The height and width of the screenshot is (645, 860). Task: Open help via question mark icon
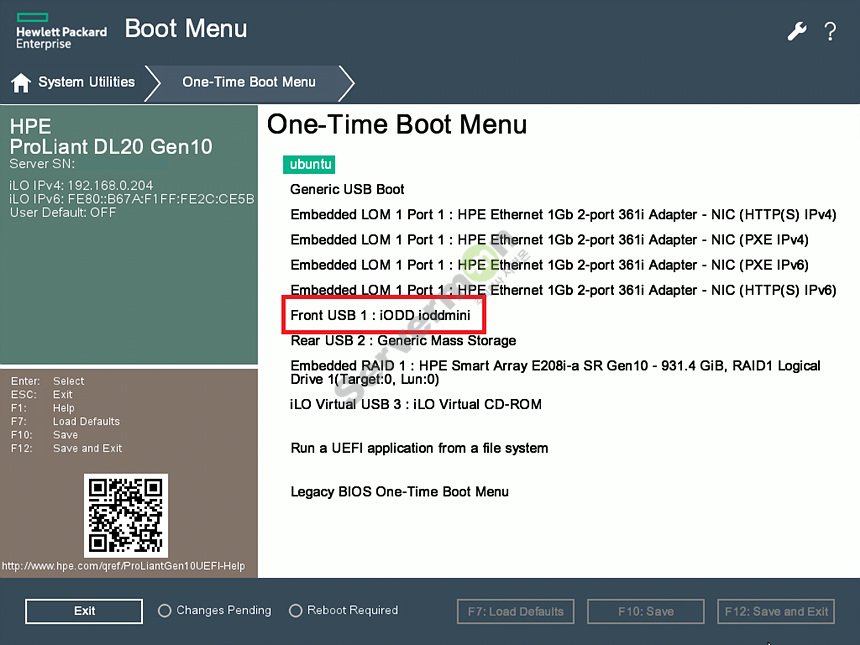coord(830,31)
